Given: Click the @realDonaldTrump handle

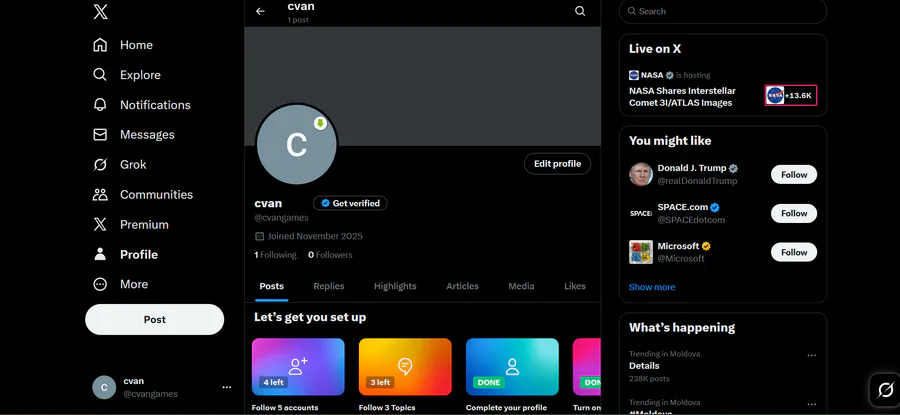Looking at the screenshot, I should point(697,181).
